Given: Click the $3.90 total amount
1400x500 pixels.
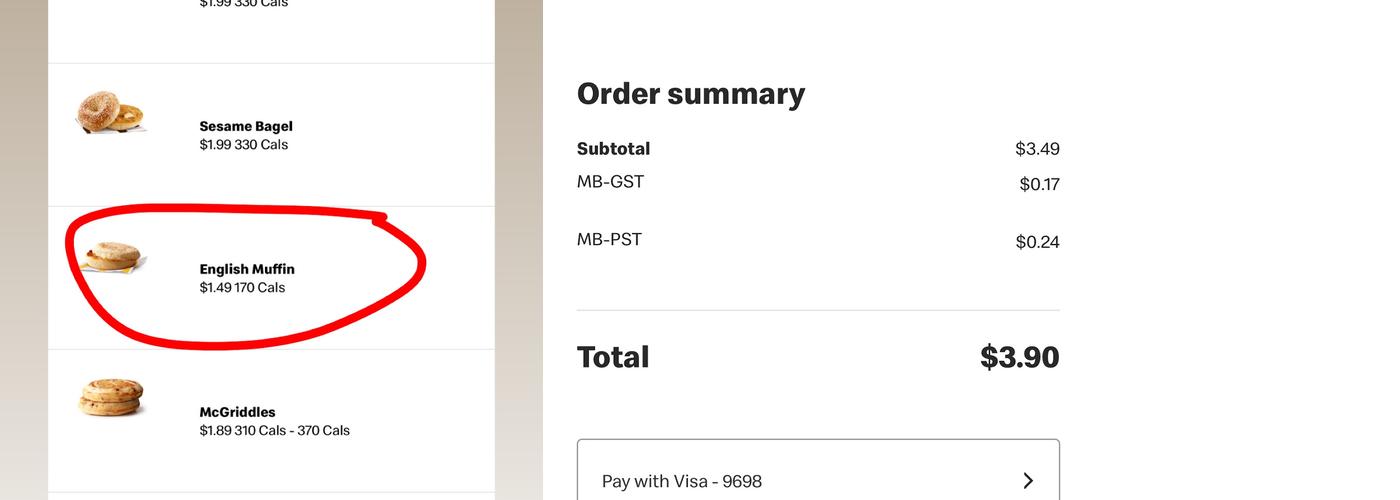Looking at the screenshot, I should click(x=1019, y=357).
